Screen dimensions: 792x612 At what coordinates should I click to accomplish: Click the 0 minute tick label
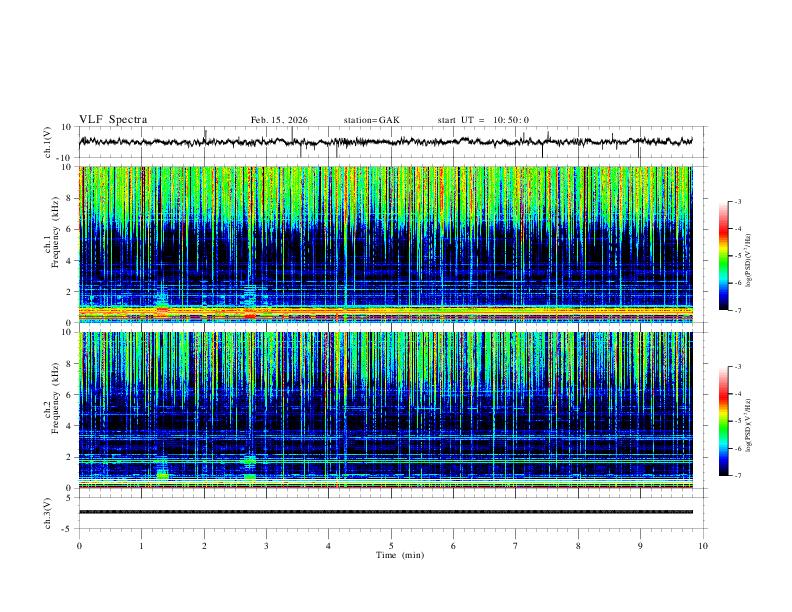79,546
